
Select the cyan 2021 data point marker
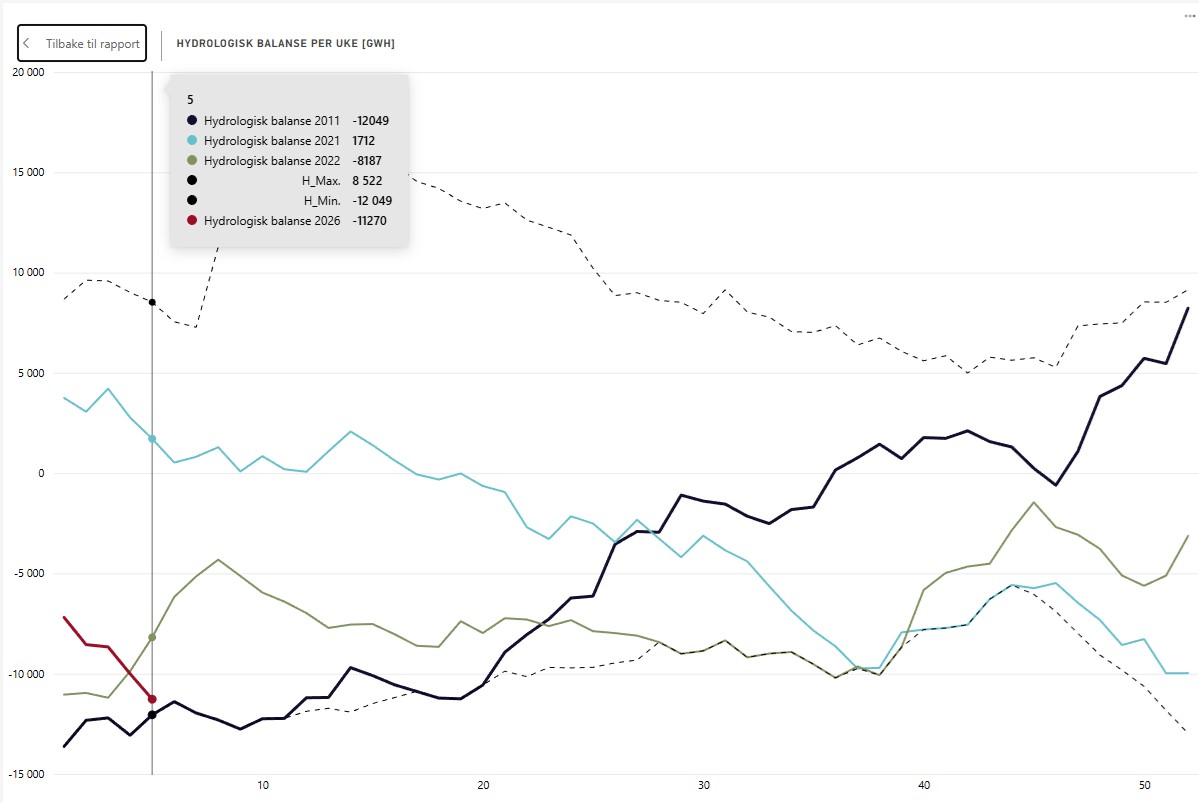point(152,439)
